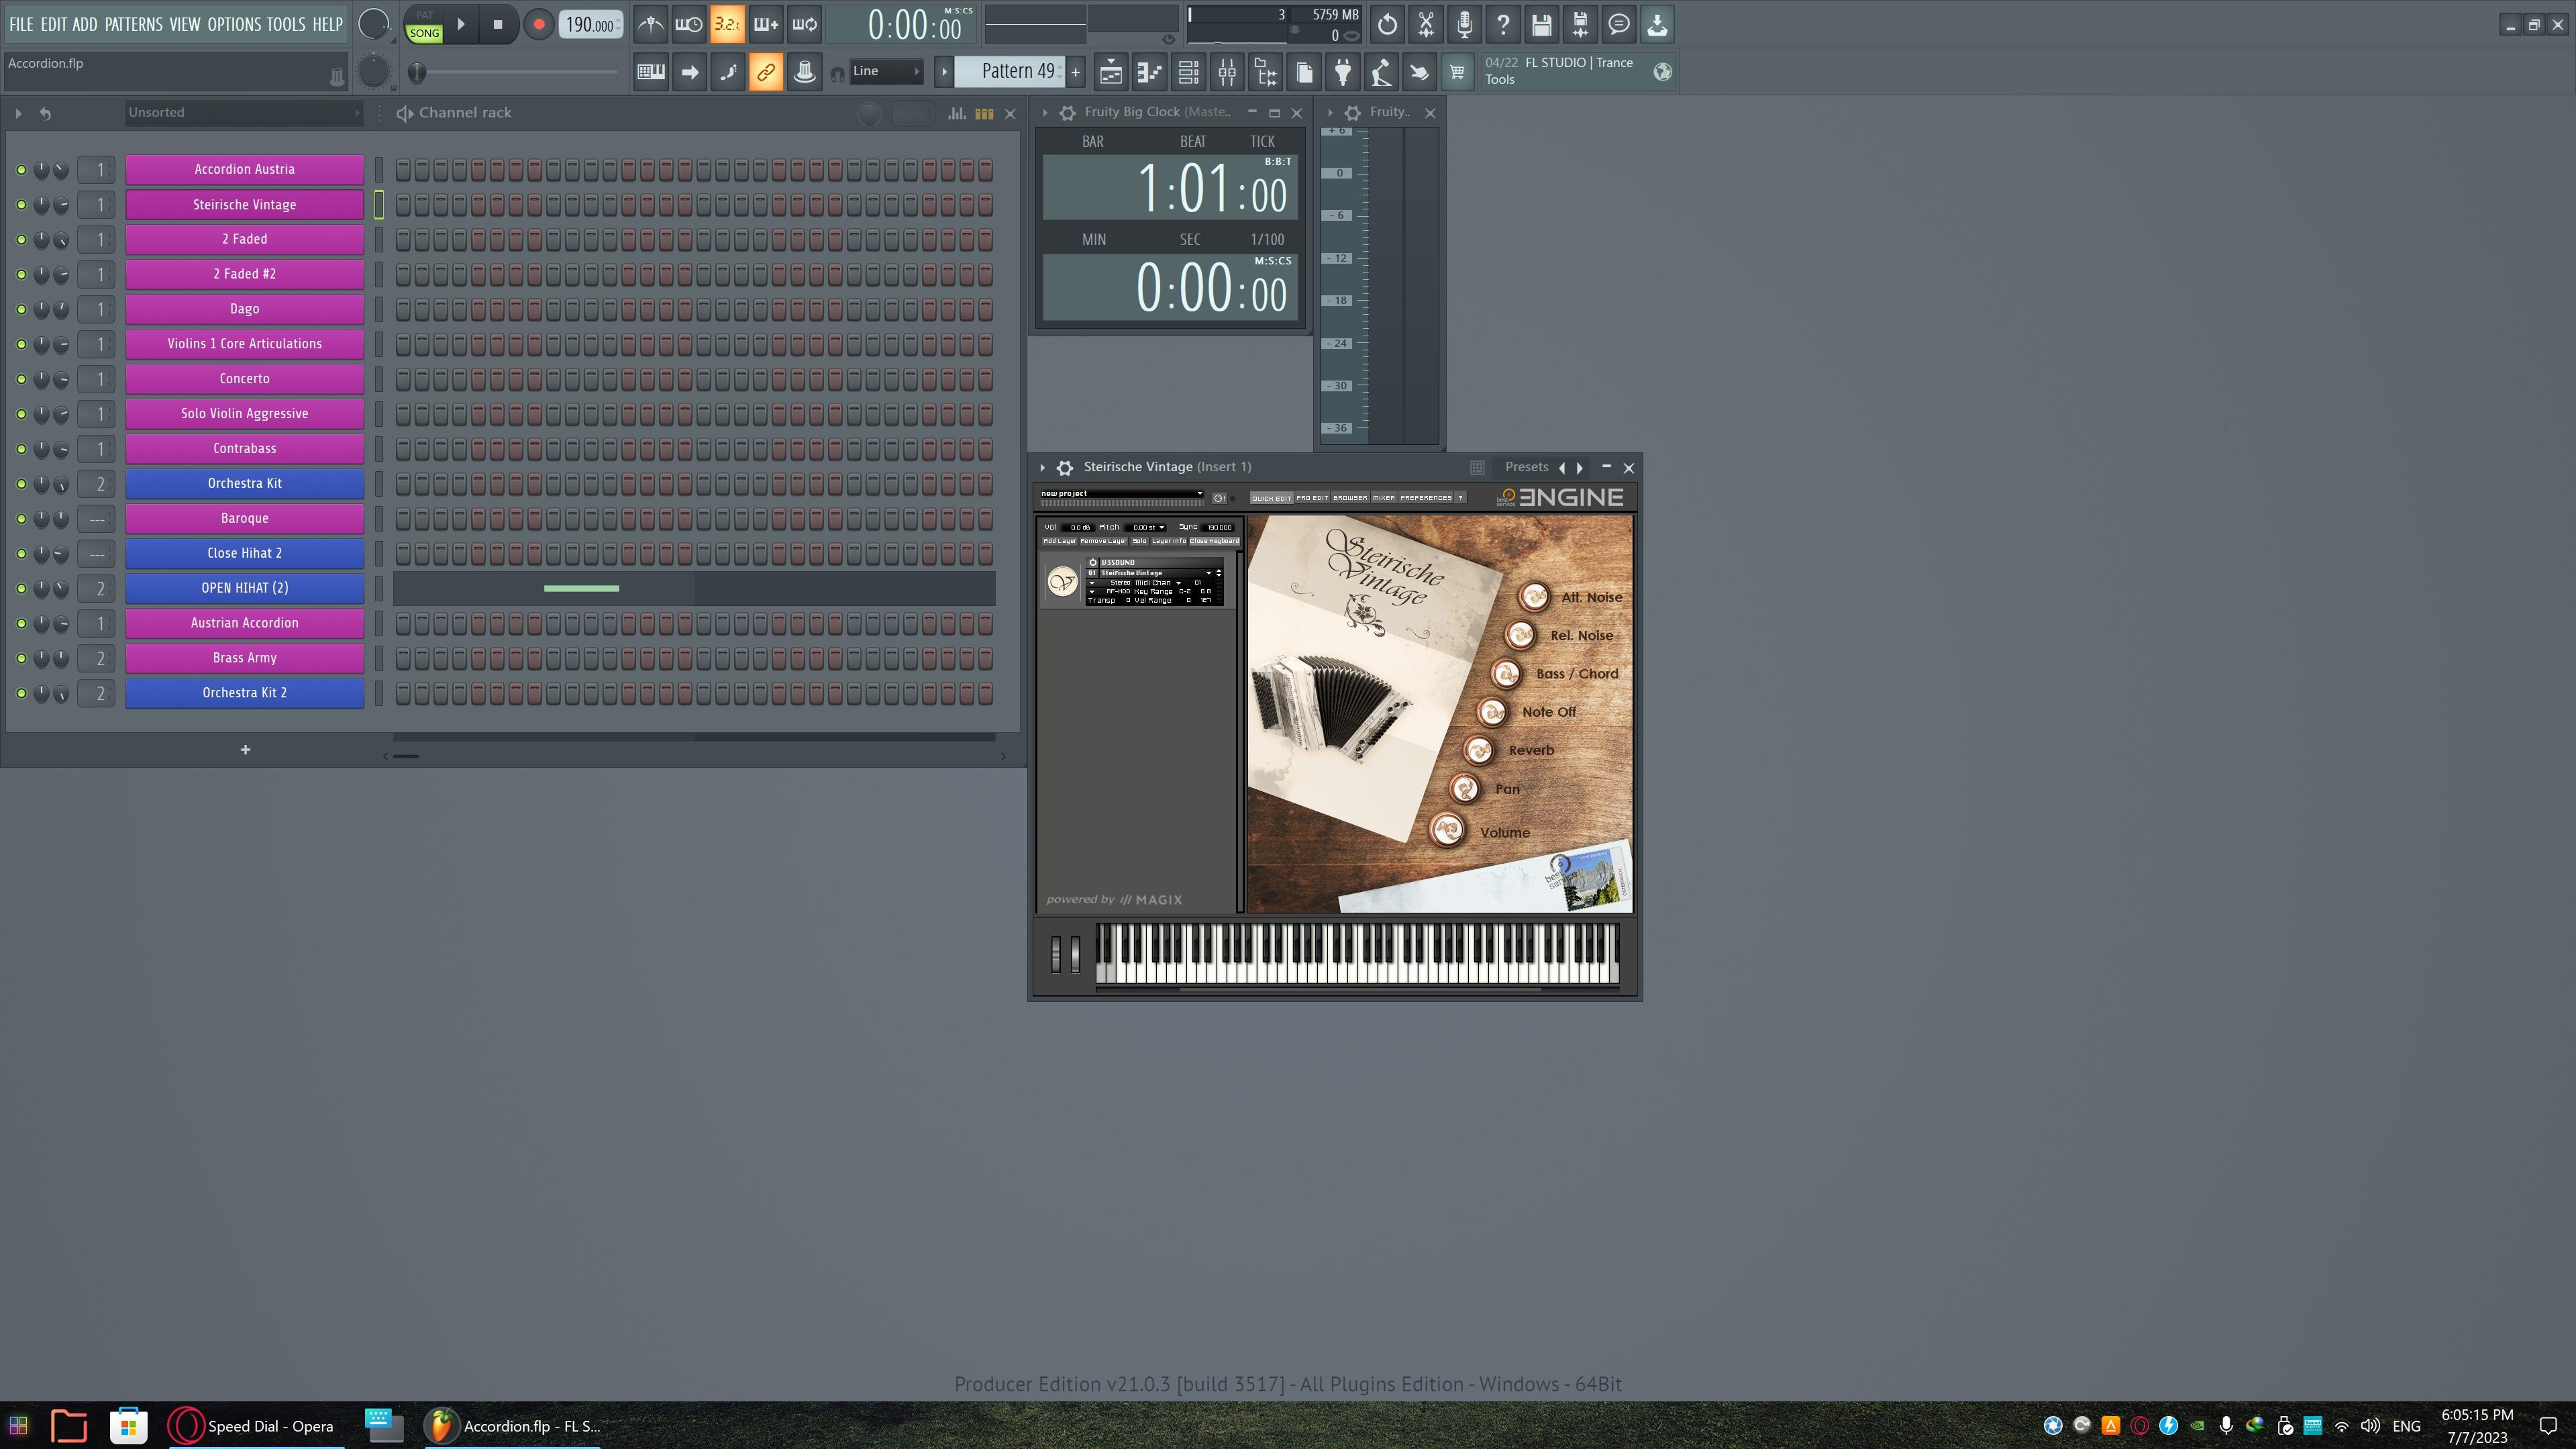Toggle Channel rack graph editor icon
Image resolution: width=2576 pixels, height=1449 pixels.
click(x=957, y=113)
